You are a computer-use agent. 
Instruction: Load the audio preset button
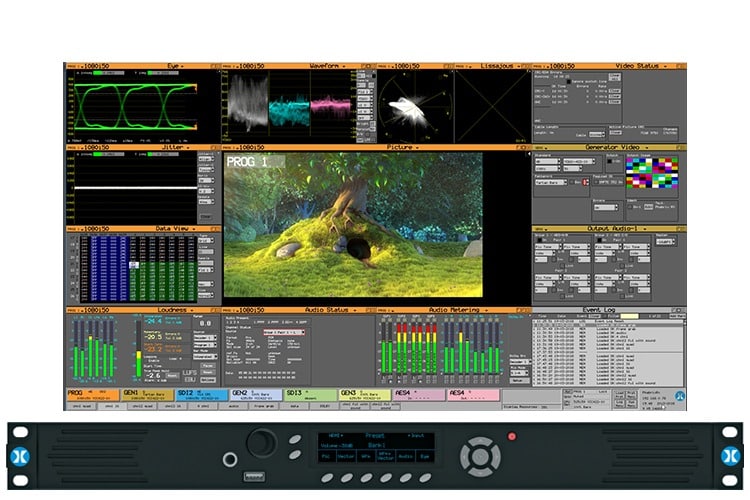pyautogui.click(x=233, y=406)
